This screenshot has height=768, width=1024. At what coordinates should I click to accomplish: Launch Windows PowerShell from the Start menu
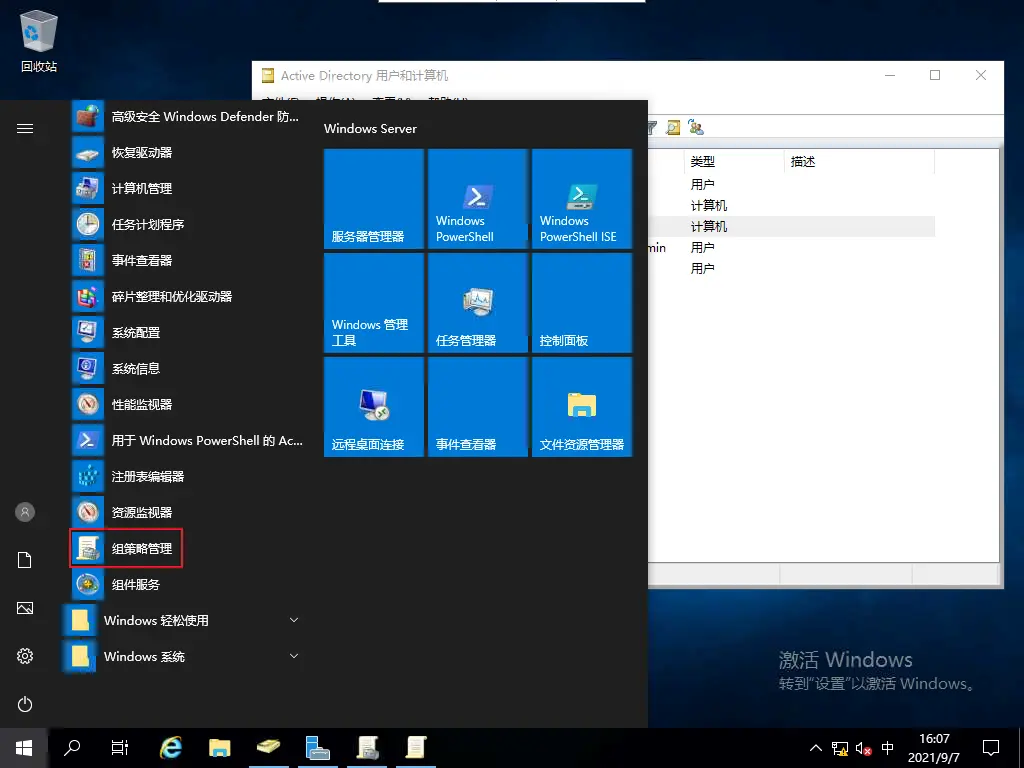click(477, 198)
